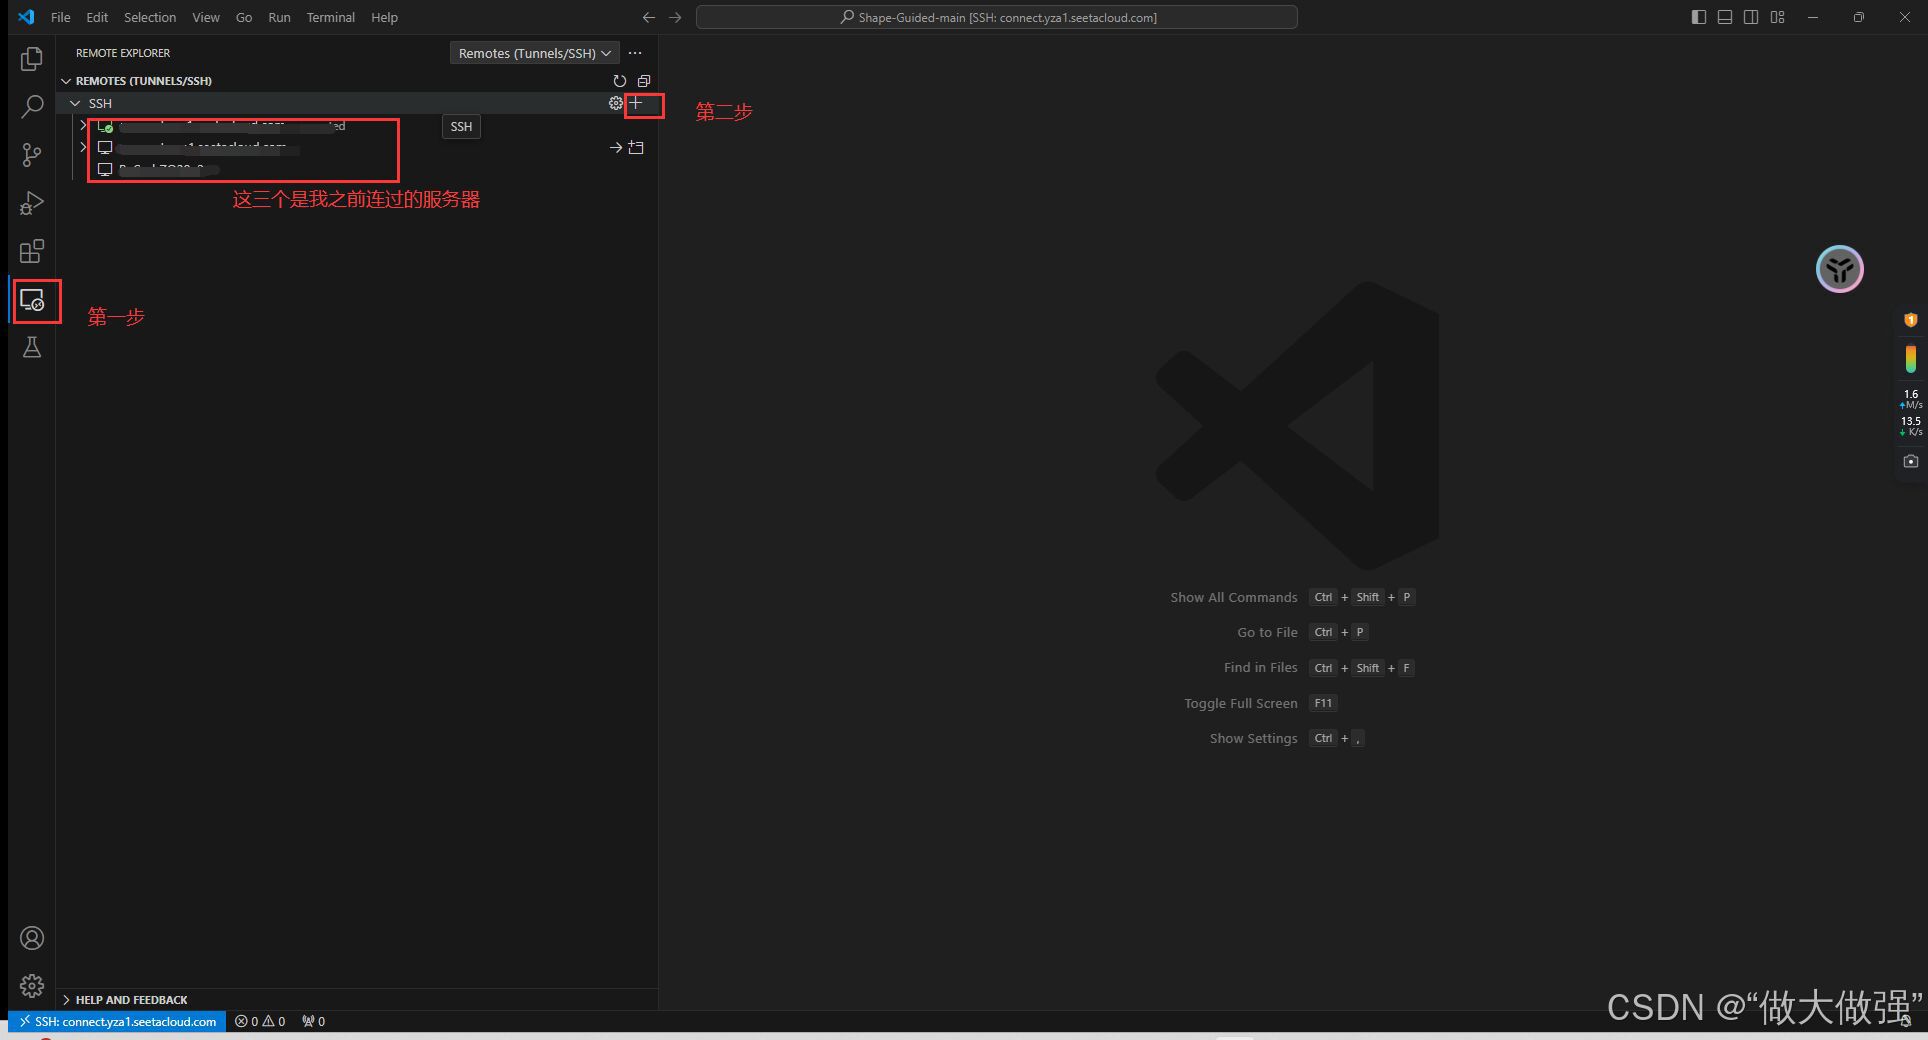
Task: Click SSH: connect.yza1.seetacloud.com status indicator
Action: 117,1021
